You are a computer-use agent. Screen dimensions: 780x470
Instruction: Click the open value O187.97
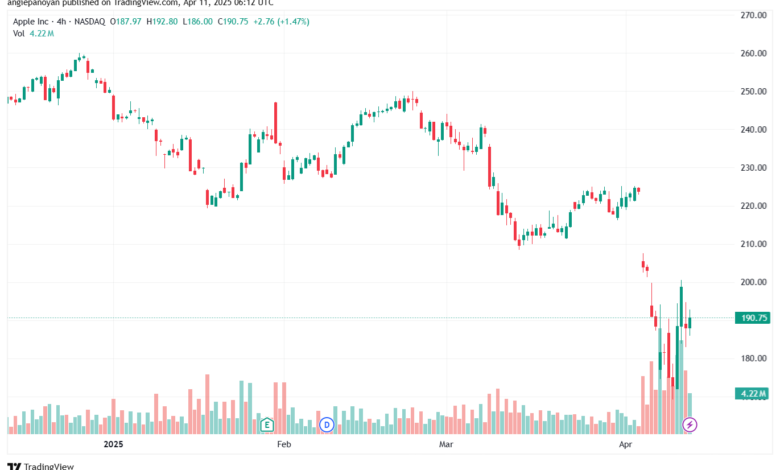tap(126, 21)
